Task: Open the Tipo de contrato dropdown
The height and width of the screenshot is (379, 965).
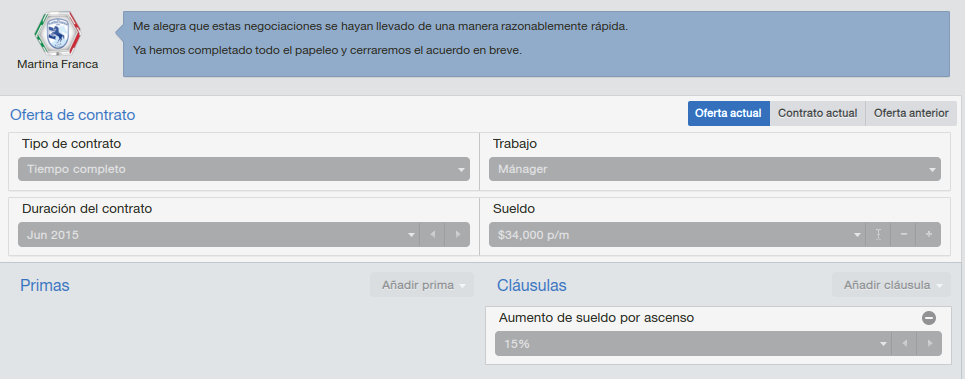Action: (244, 169)
